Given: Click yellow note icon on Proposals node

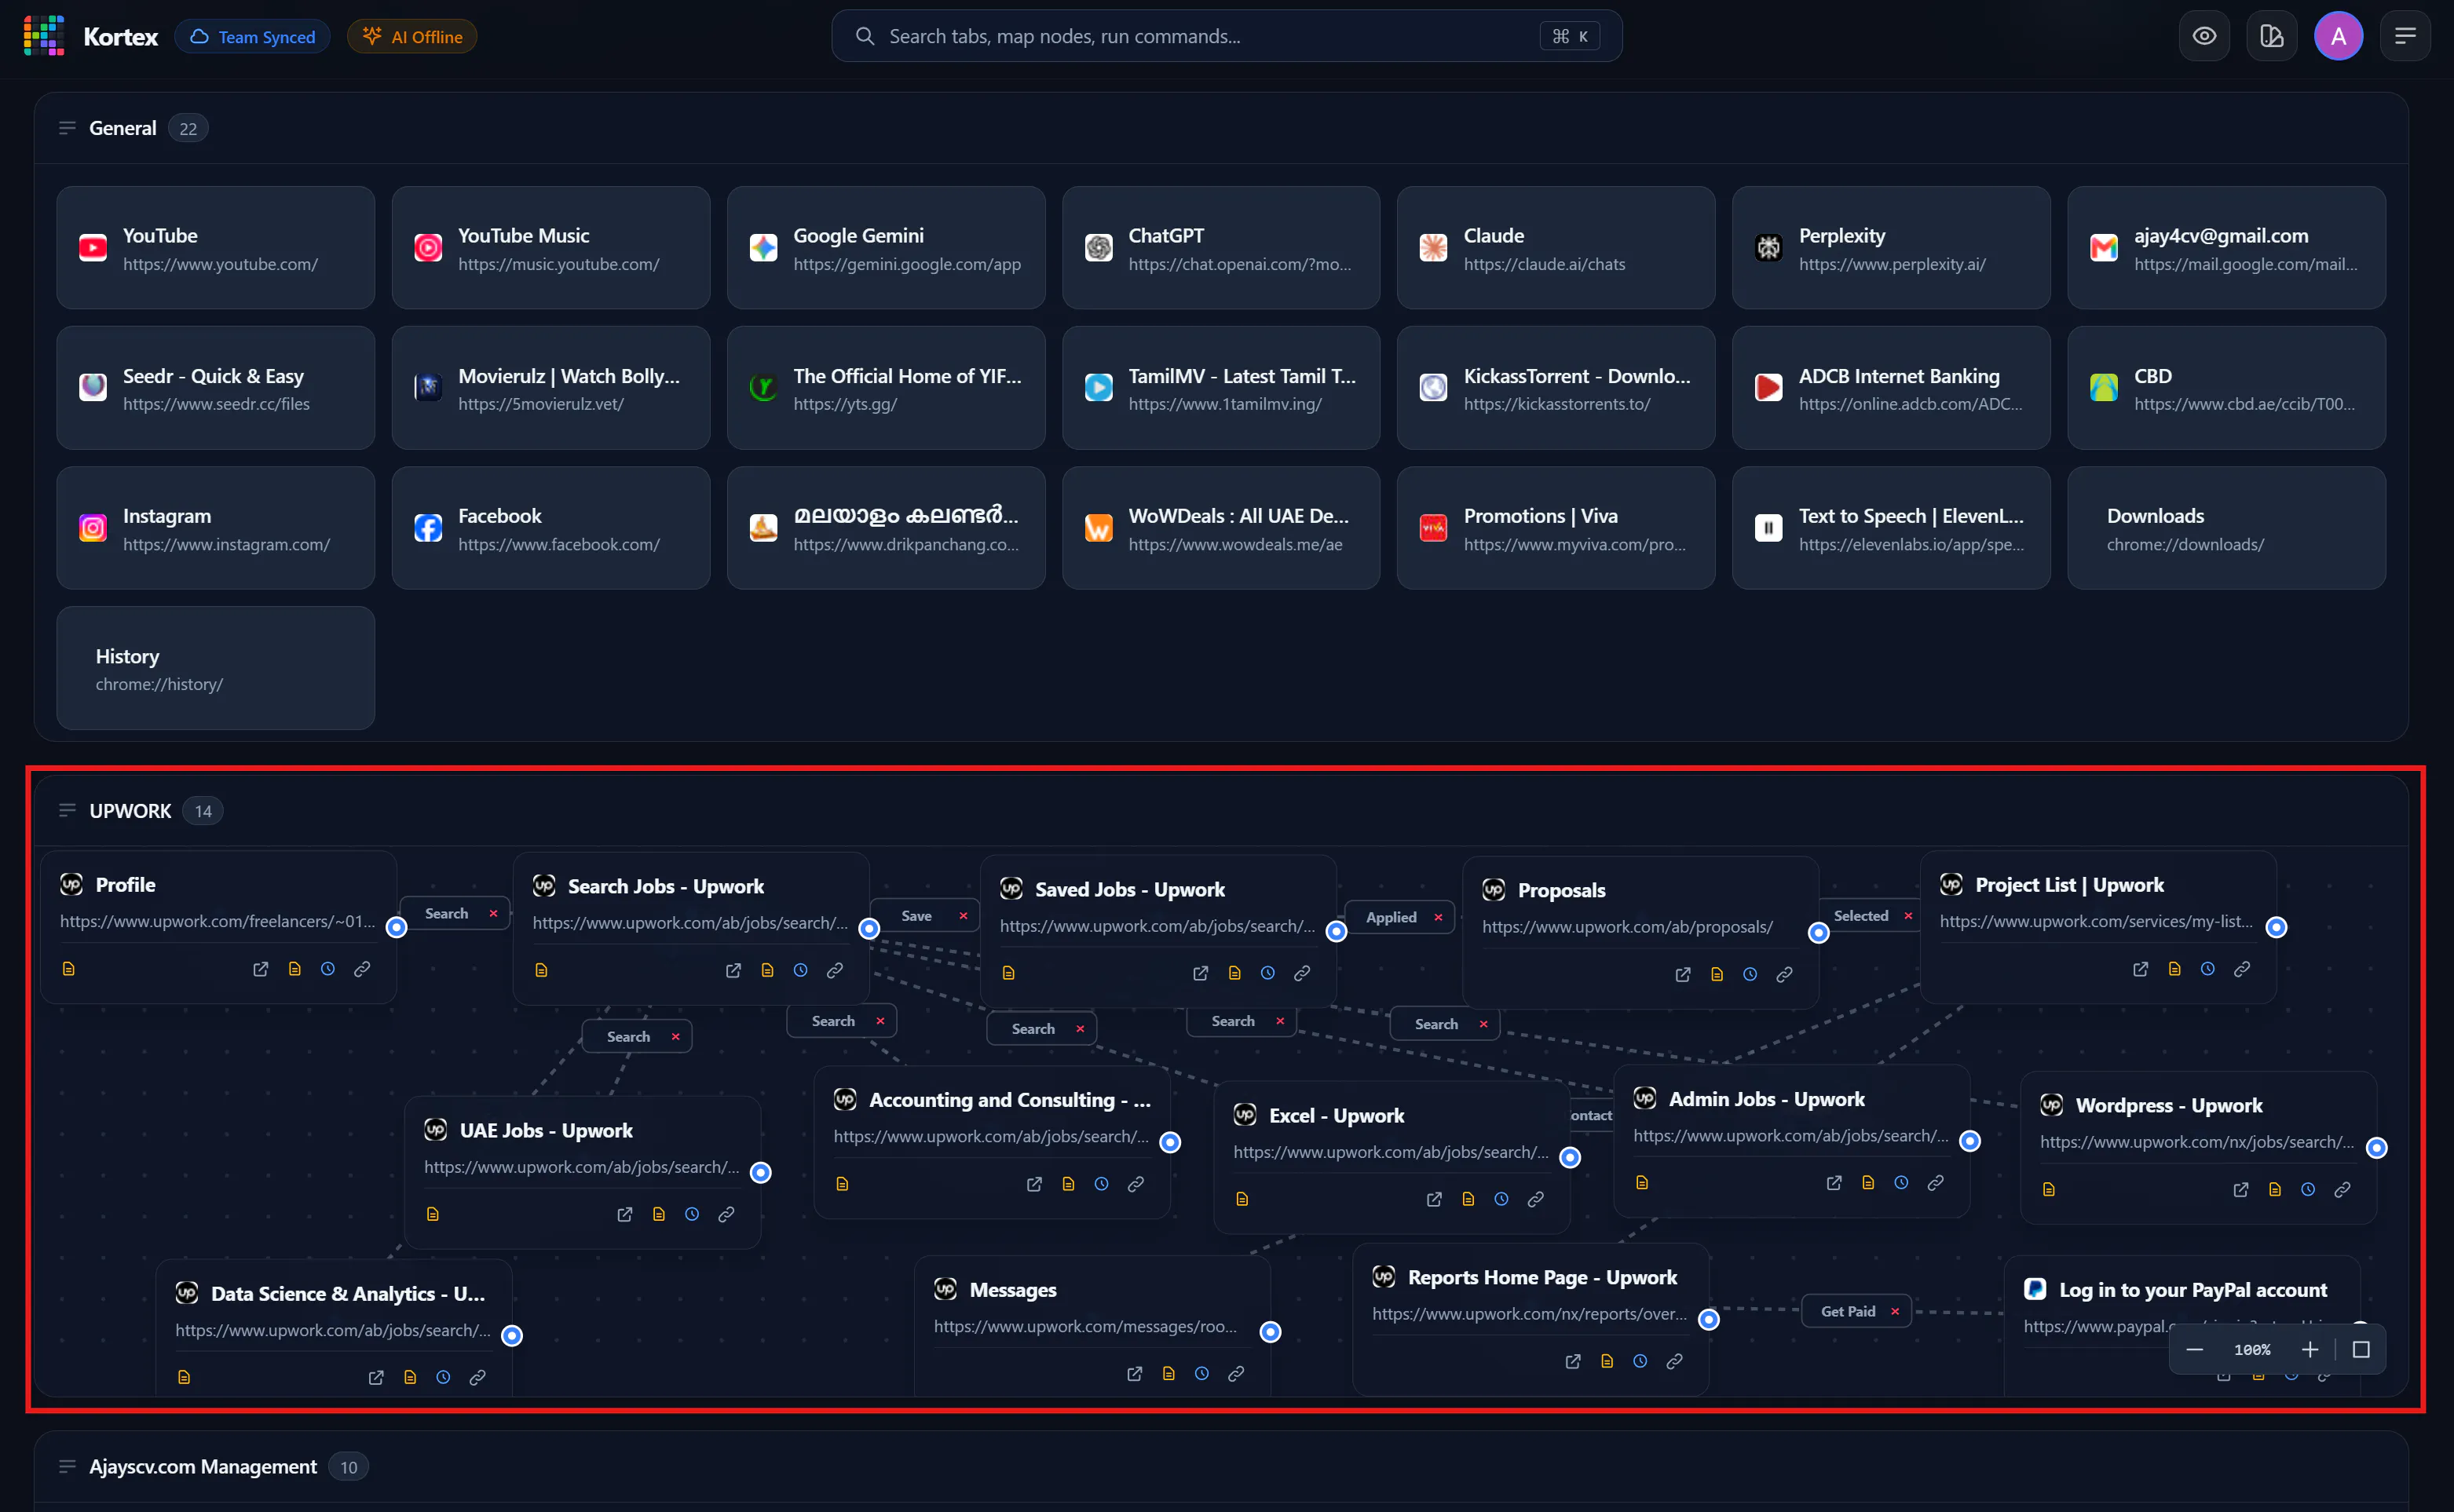Looking at the screenshot, I should pos(1717,974).
